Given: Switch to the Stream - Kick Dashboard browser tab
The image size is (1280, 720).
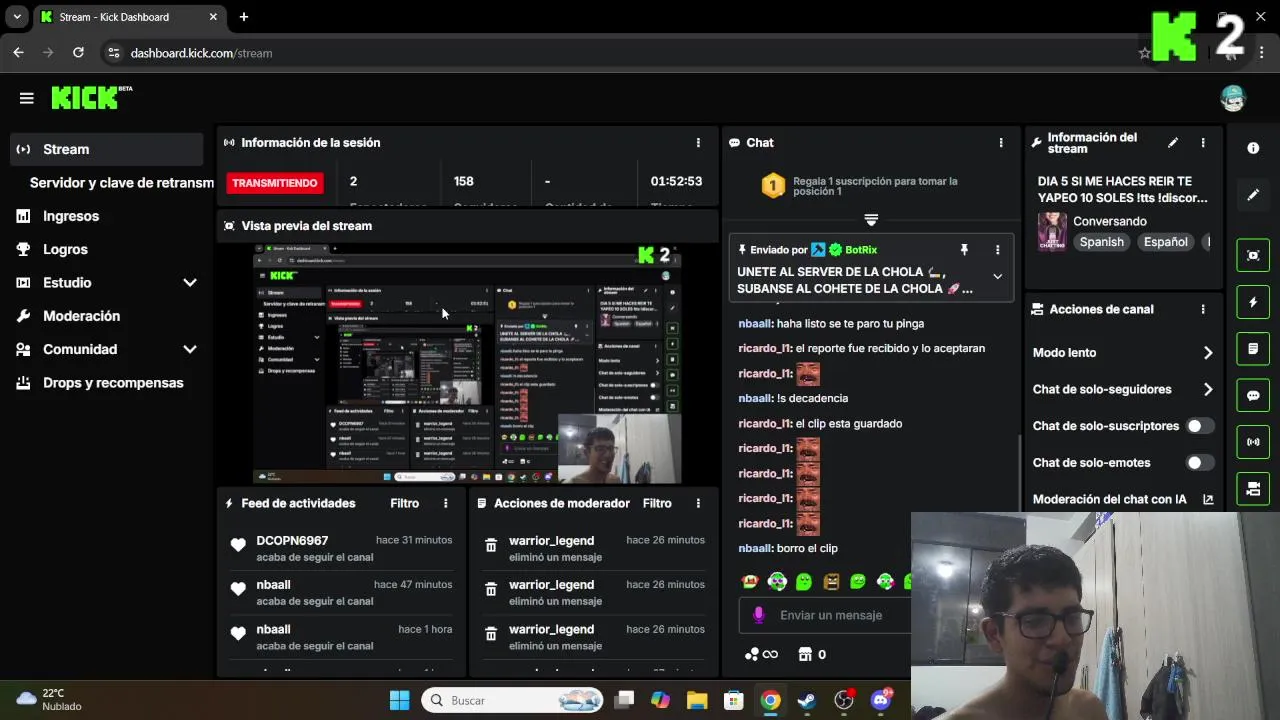Looking at the screenshot, I should coord(128,17).
